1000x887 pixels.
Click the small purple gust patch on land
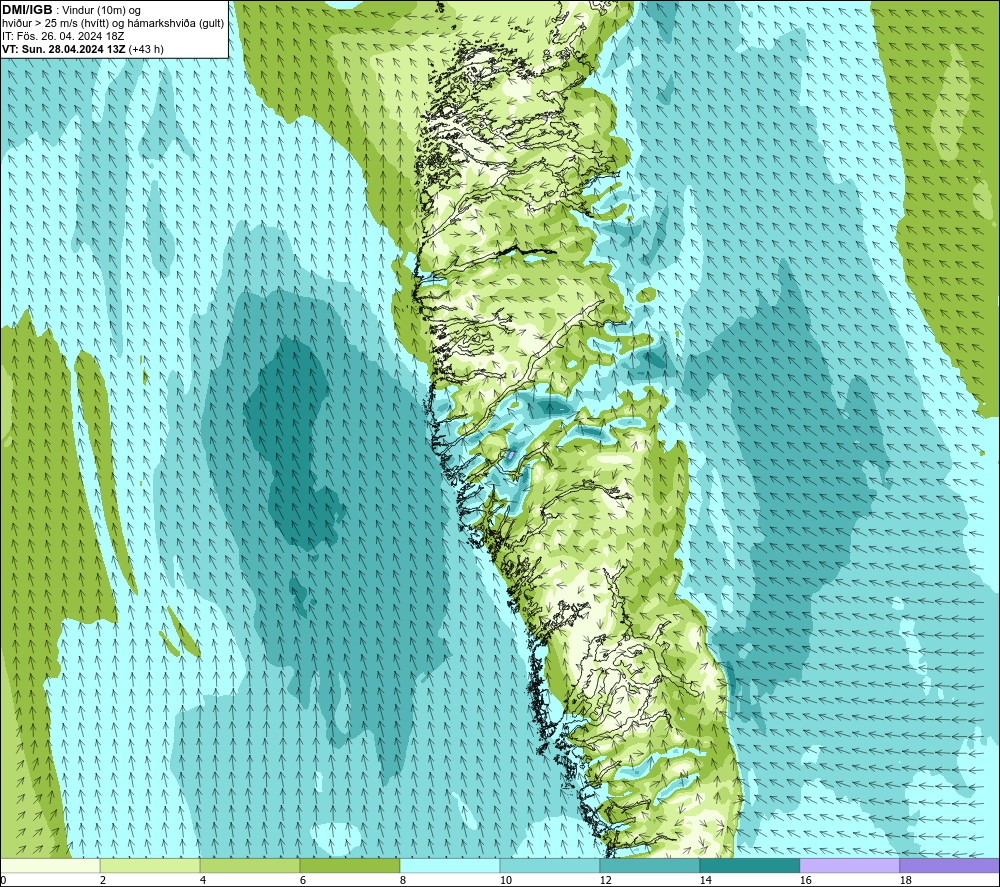511,455
